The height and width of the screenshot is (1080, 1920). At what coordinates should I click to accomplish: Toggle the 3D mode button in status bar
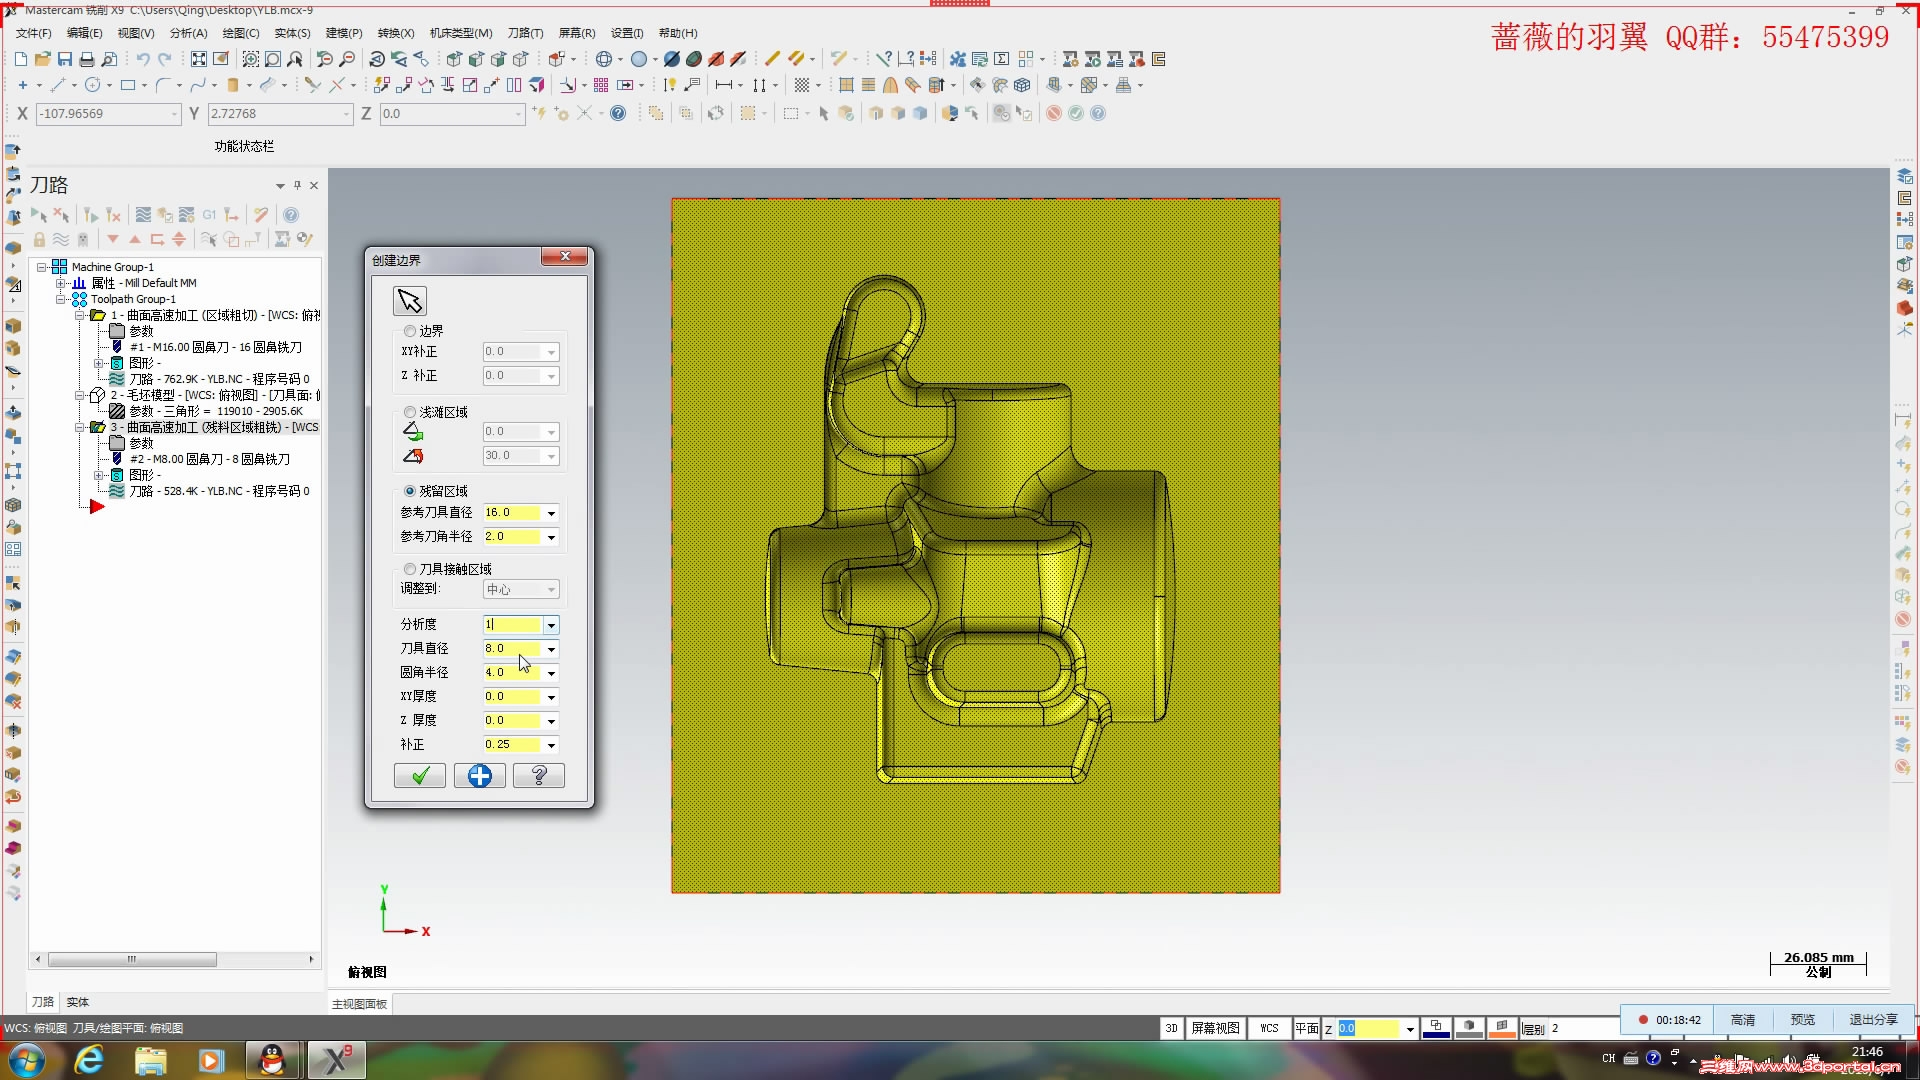[1171, 1028]
